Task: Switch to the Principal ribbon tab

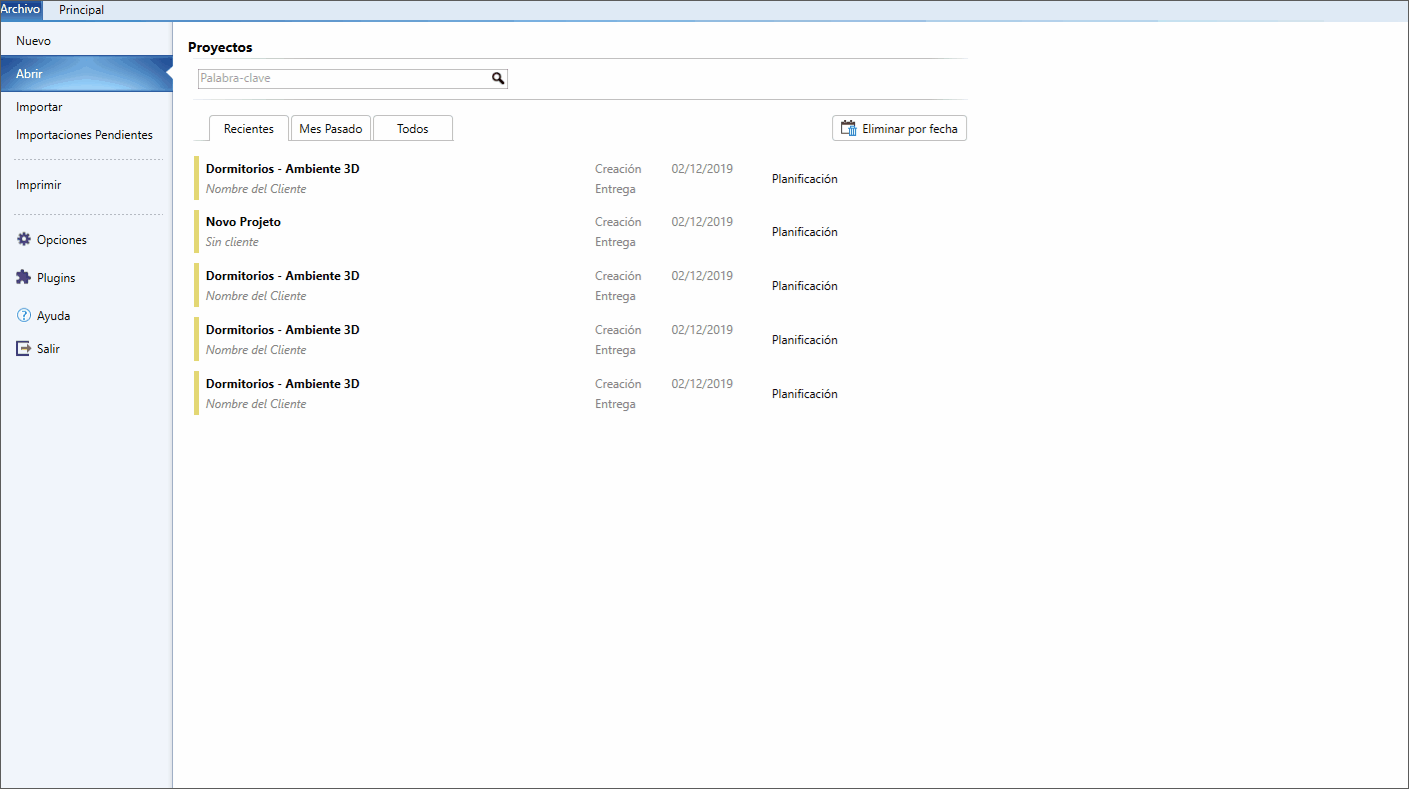Action: point(81,10)
